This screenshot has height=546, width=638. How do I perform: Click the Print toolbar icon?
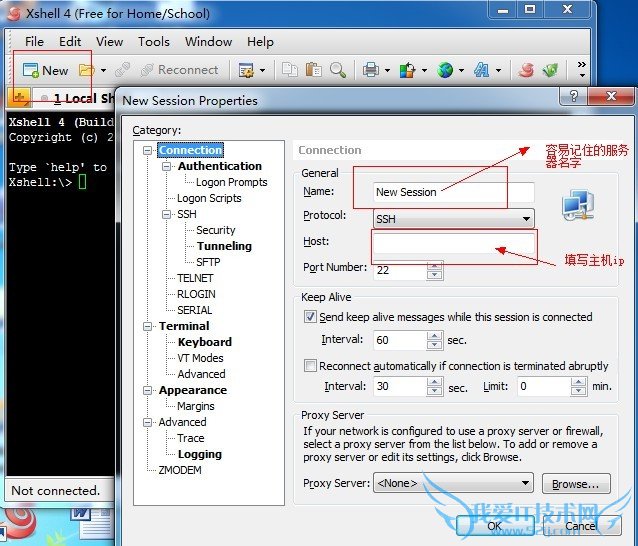point(371,70)
